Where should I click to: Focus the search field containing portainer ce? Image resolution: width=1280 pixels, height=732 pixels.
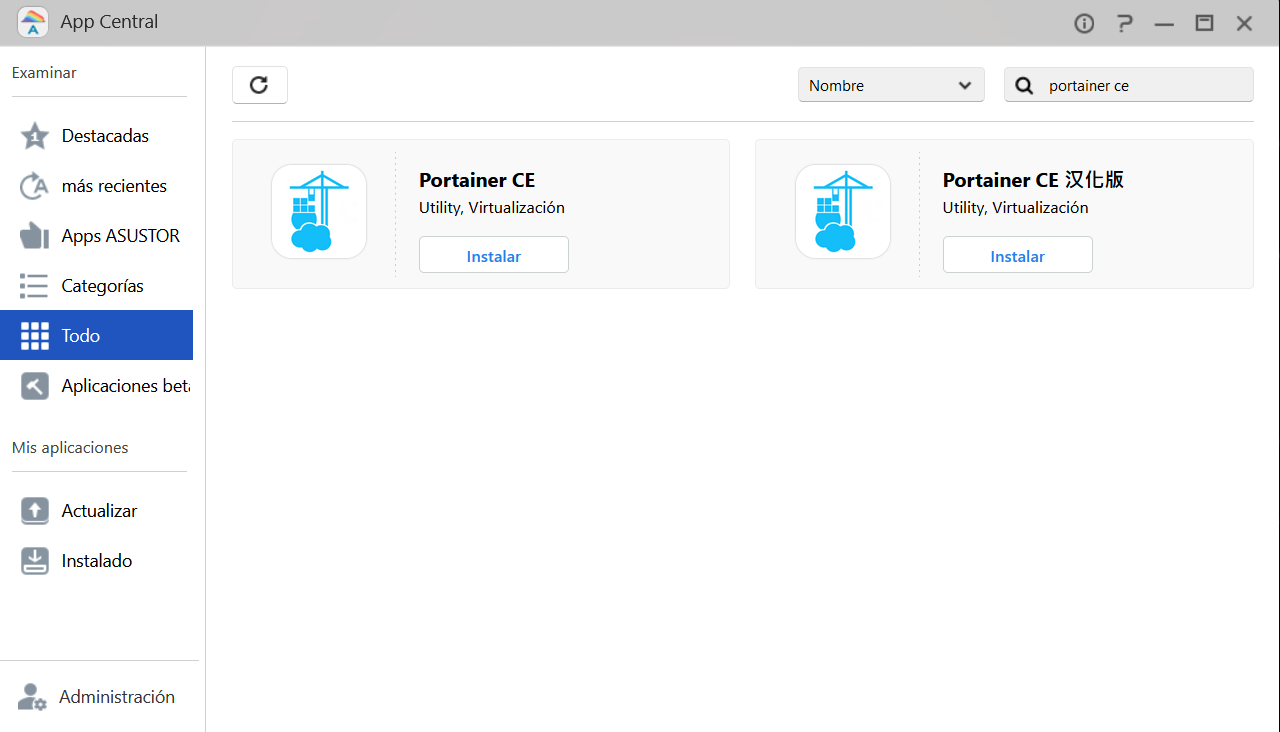pos(1142,86)
